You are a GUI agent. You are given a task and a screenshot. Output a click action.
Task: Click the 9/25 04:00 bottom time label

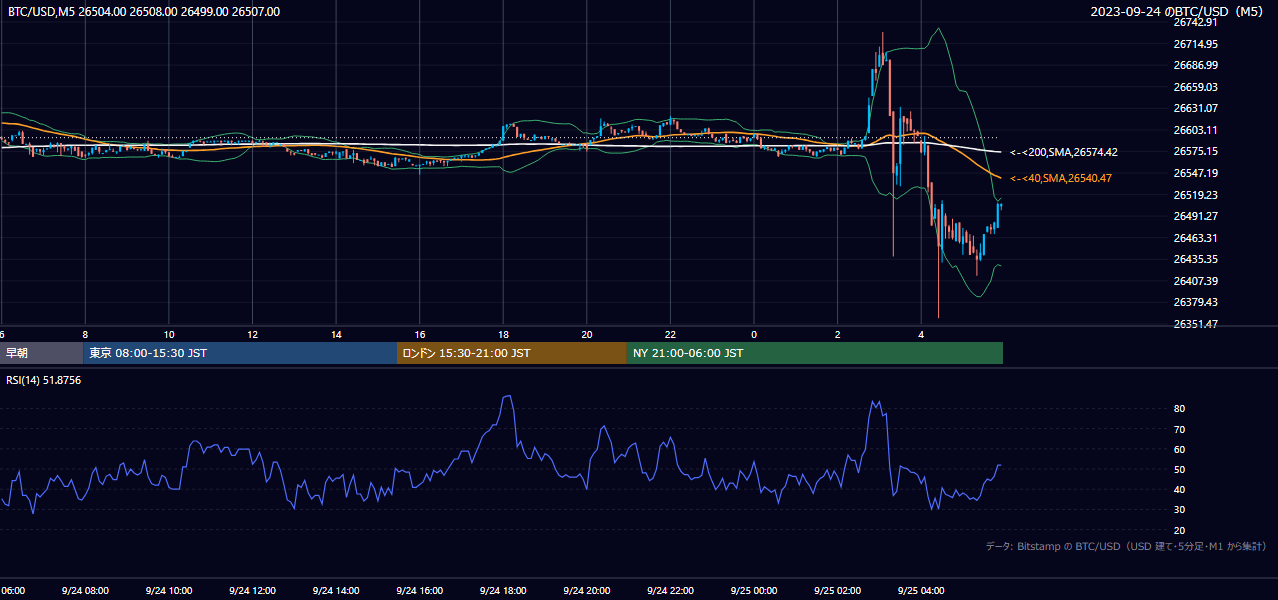pos(921,591)
